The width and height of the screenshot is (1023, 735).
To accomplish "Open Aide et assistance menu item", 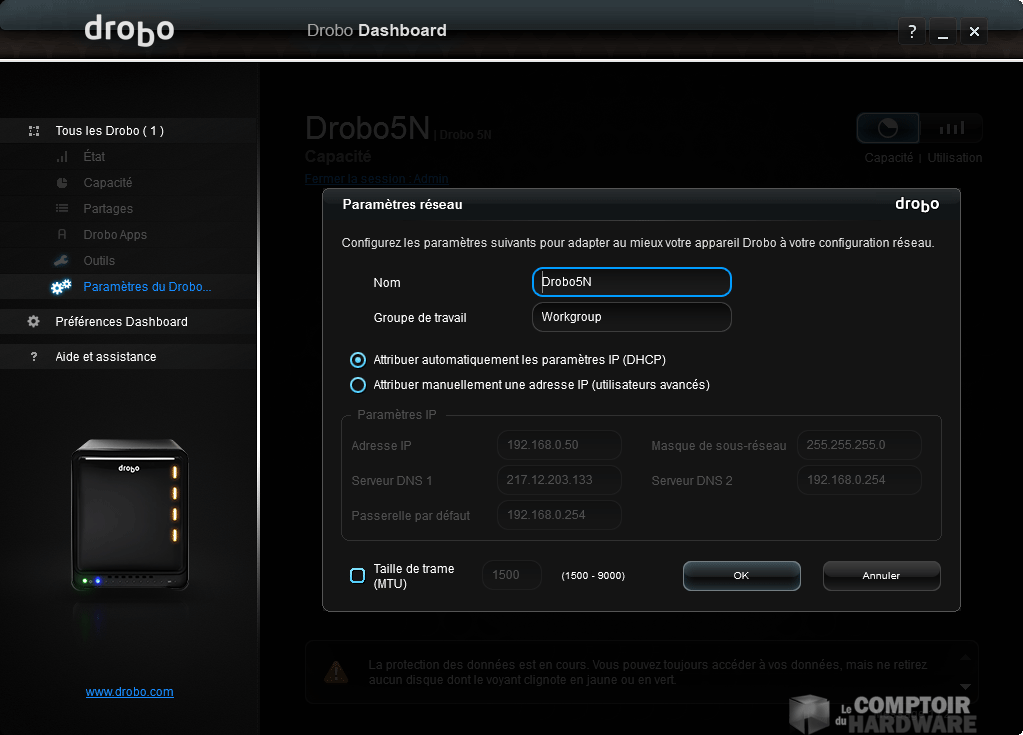I will (x=105, y=357).
